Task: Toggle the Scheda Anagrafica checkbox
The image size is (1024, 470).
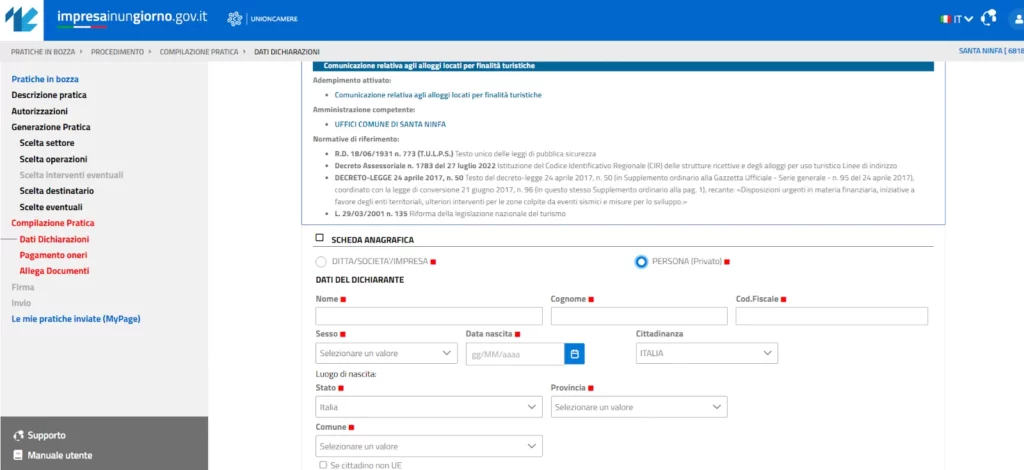Action: [319, 238]
